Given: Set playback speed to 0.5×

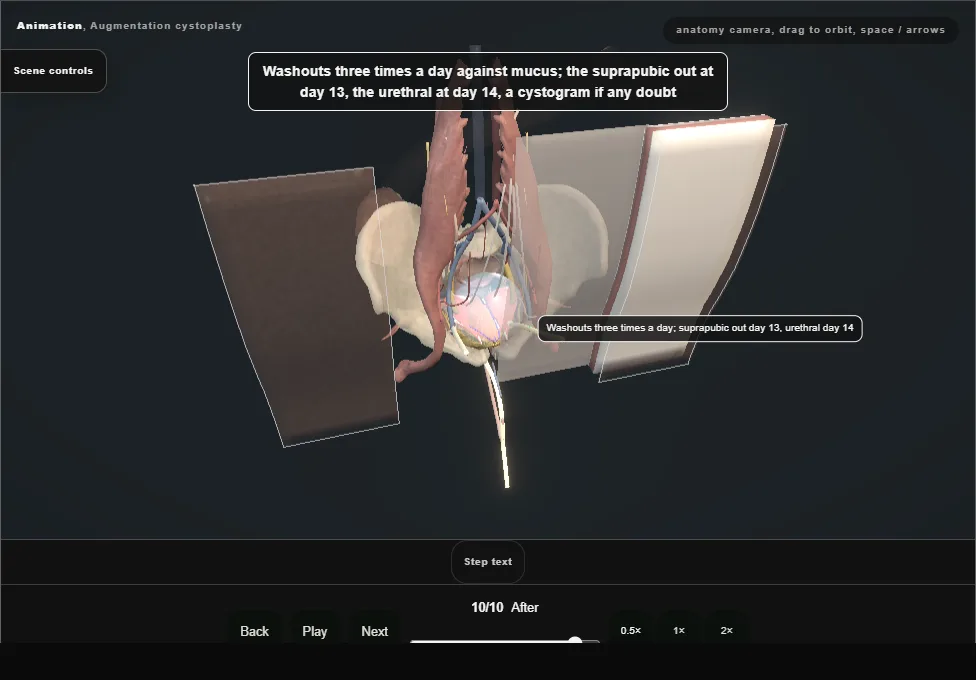Looking at the screenshot, I should [x=631, y=630].
